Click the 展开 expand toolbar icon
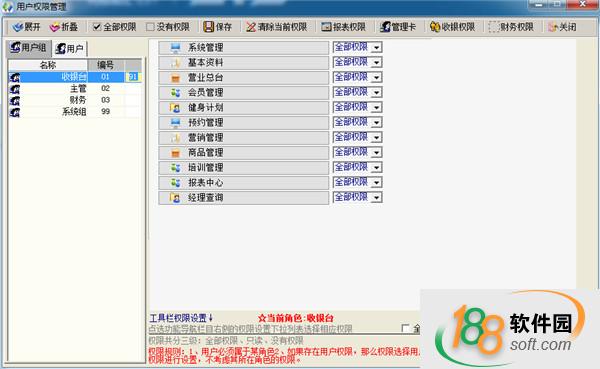The image size is (600, 369). (x=17, y=27)
